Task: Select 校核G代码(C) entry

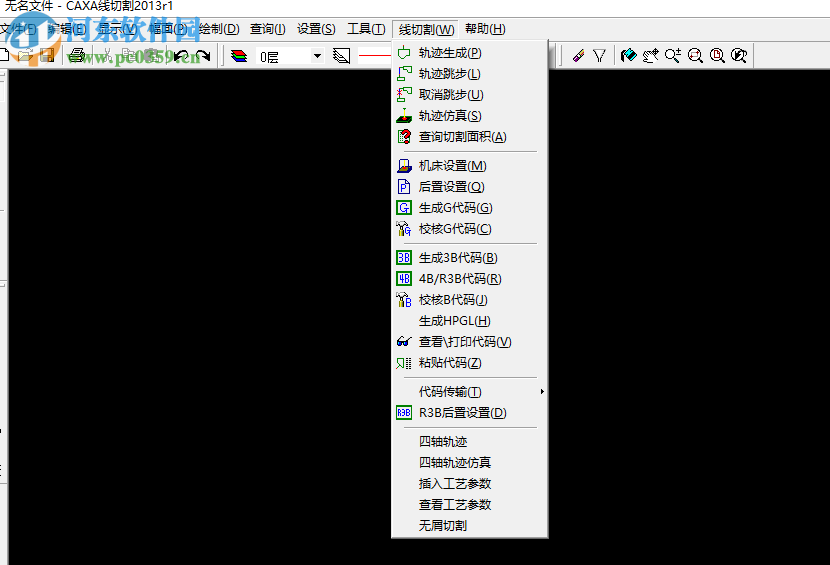Action: (x=470, y=229)
